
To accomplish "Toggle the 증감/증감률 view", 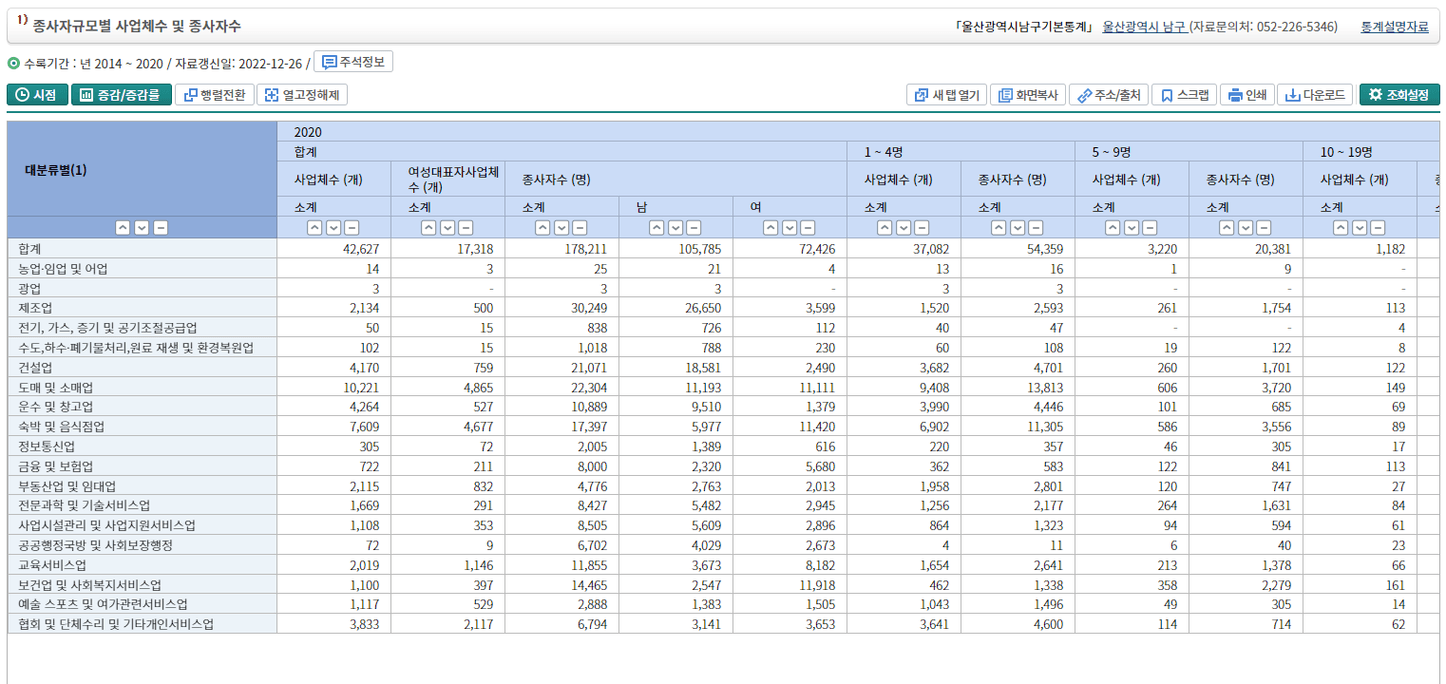I will pos(121,95).
